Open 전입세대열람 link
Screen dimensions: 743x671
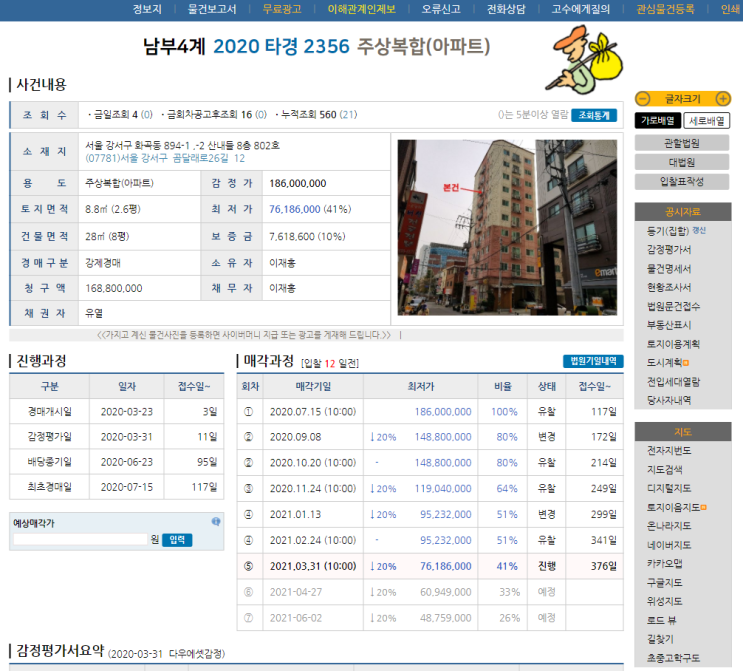click(673, 381)
